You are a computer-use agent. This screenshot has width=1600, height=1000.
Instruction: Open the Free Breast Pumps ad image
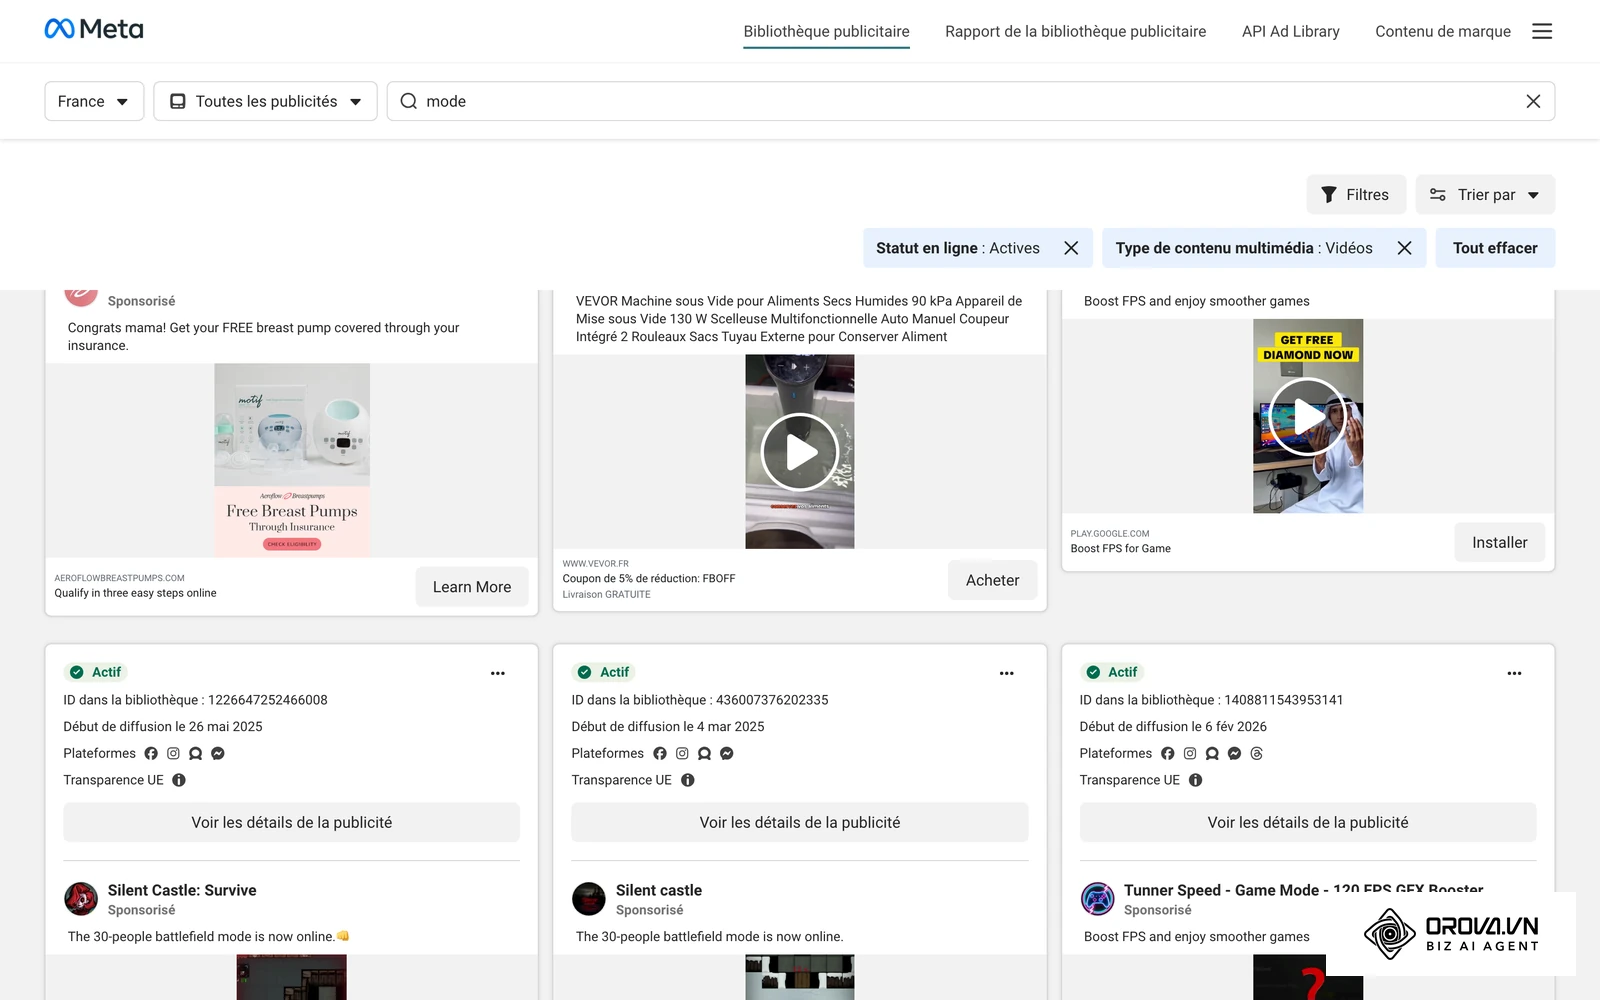pos(292,460)
